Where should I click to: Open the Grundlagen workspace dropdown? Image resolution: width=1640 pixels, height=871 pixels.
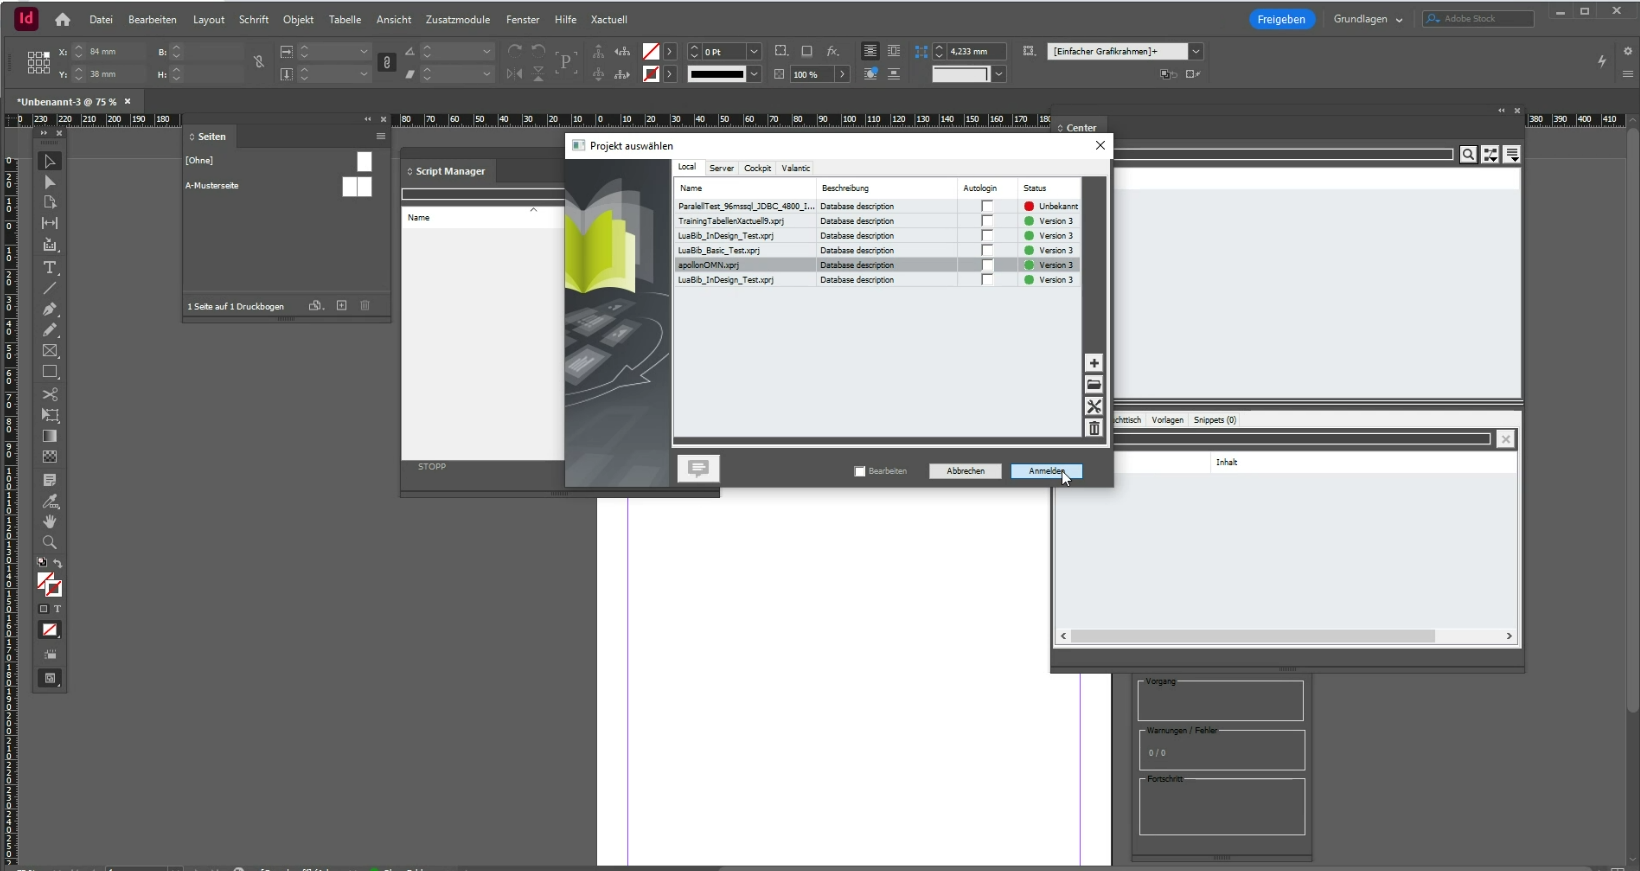[1367, 19]
